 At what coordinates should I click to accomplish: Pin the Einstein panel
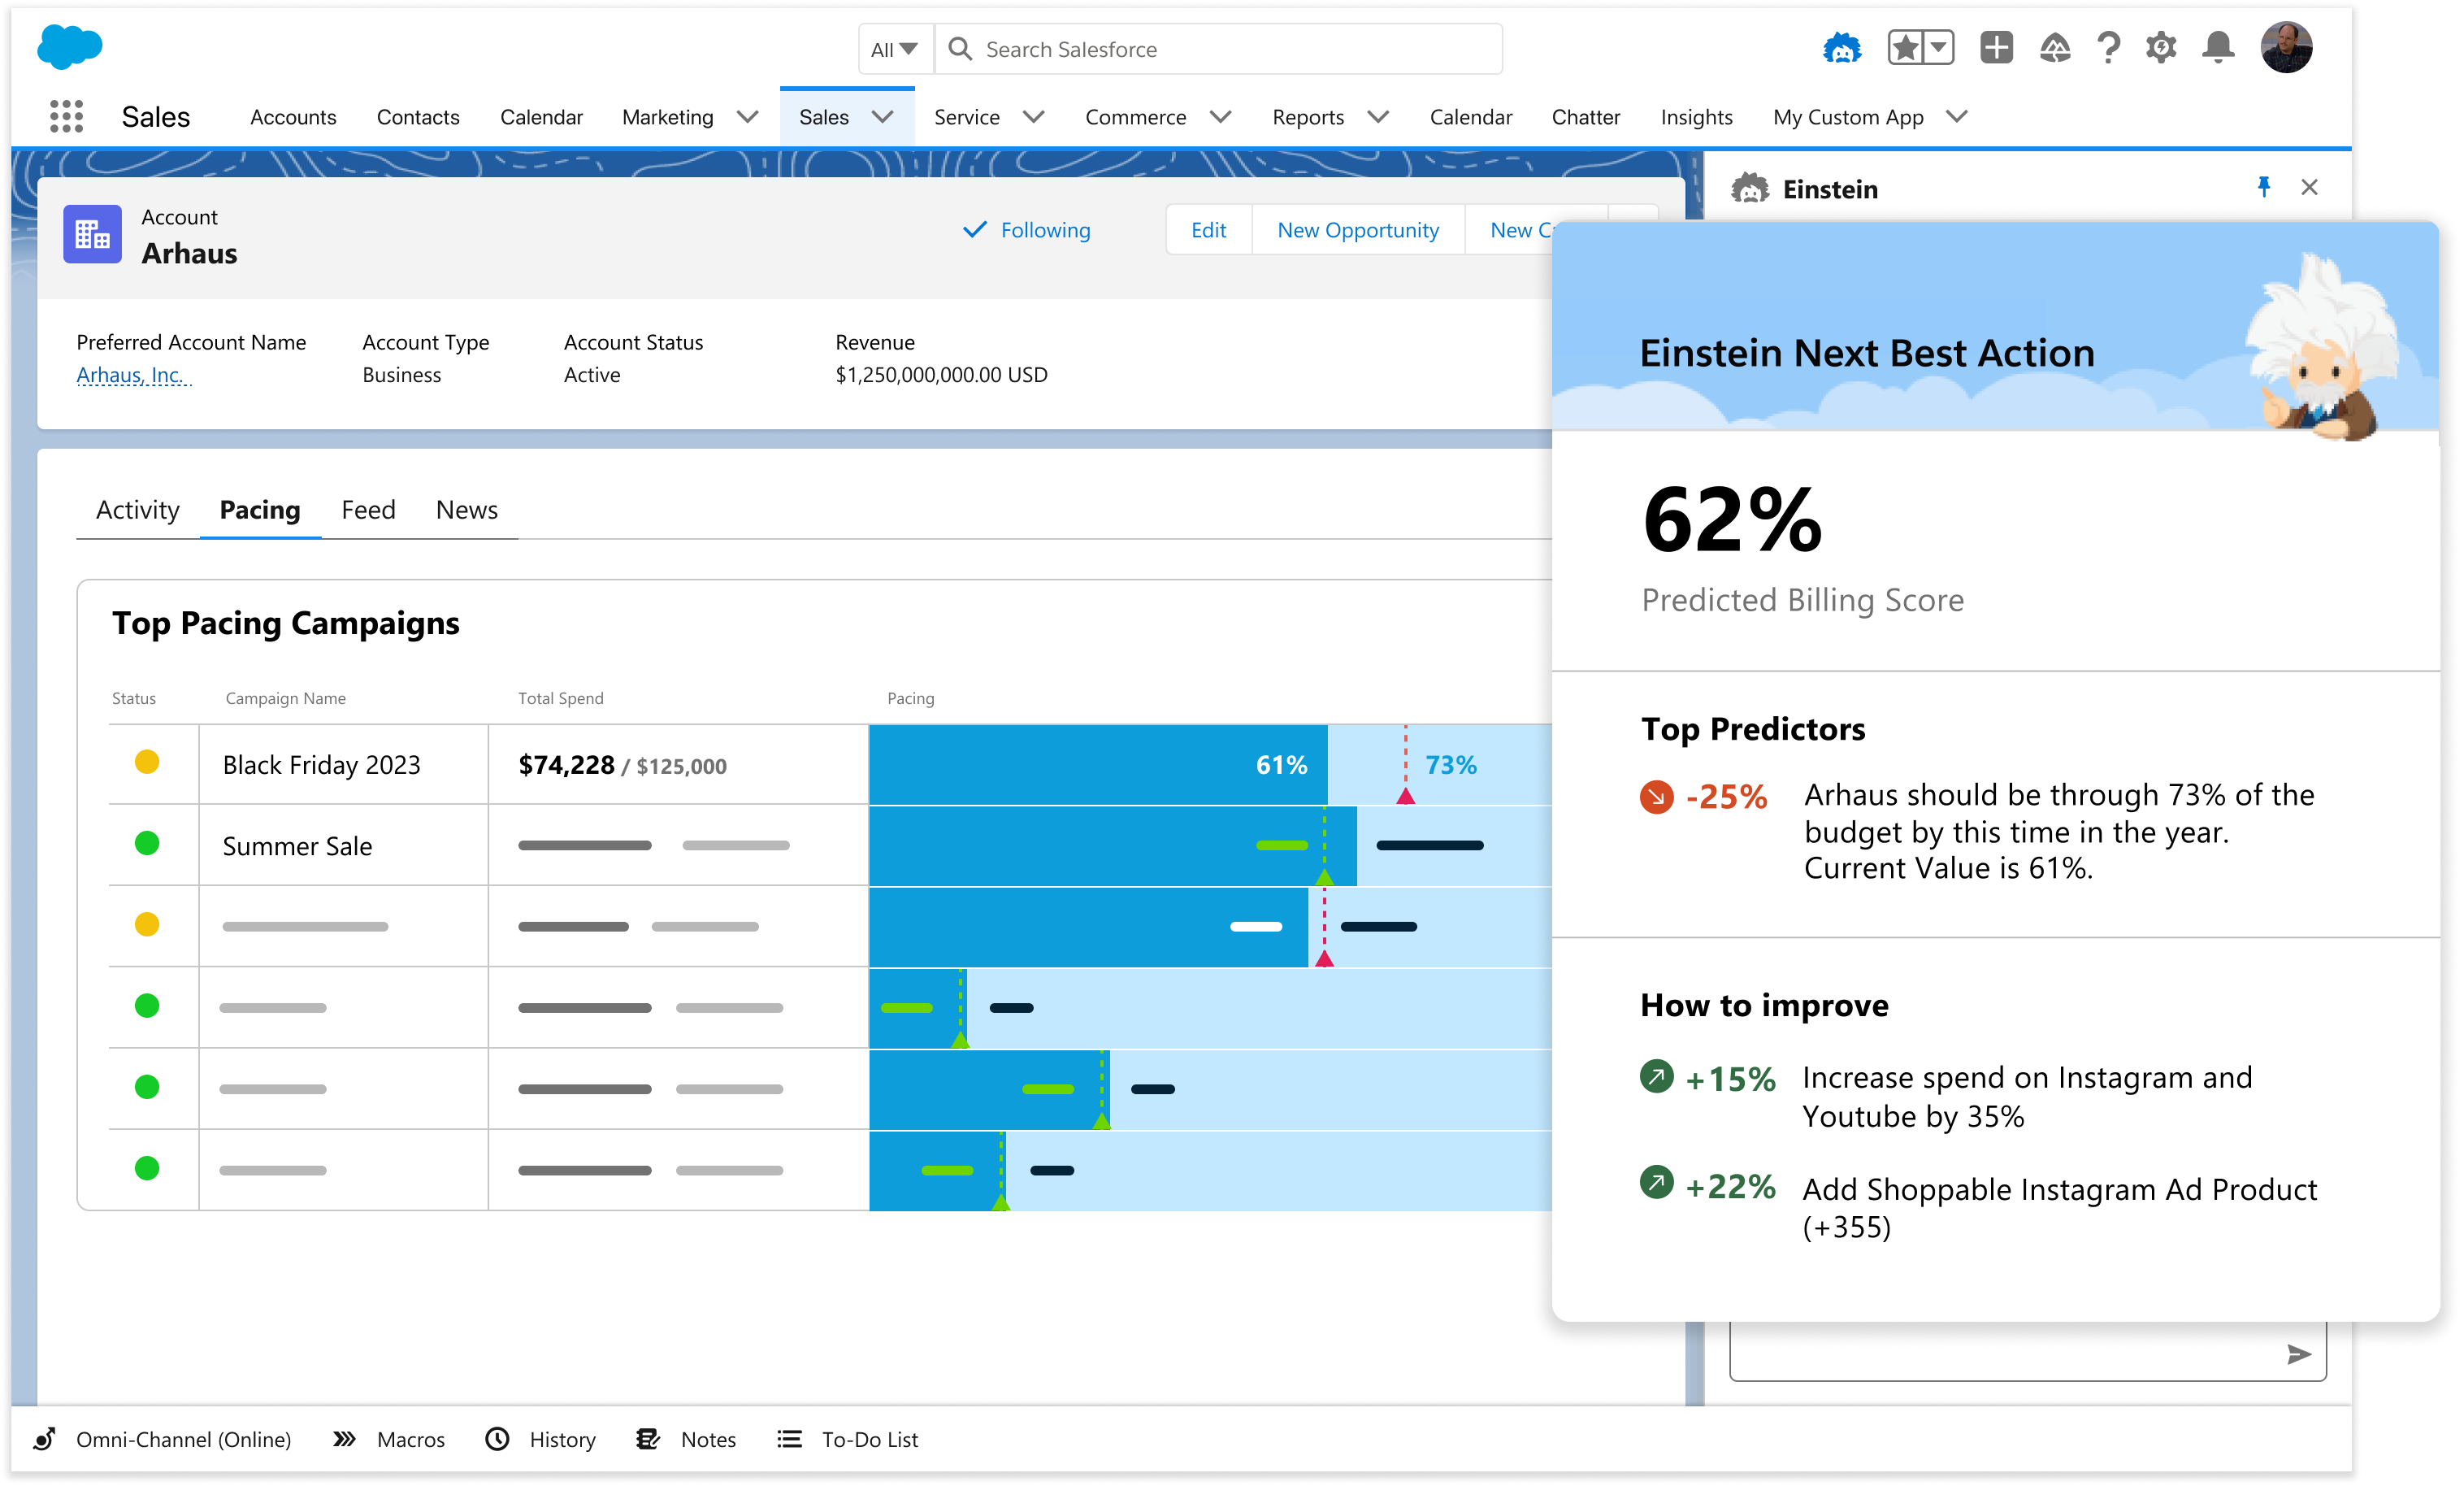coord(2264,187)
